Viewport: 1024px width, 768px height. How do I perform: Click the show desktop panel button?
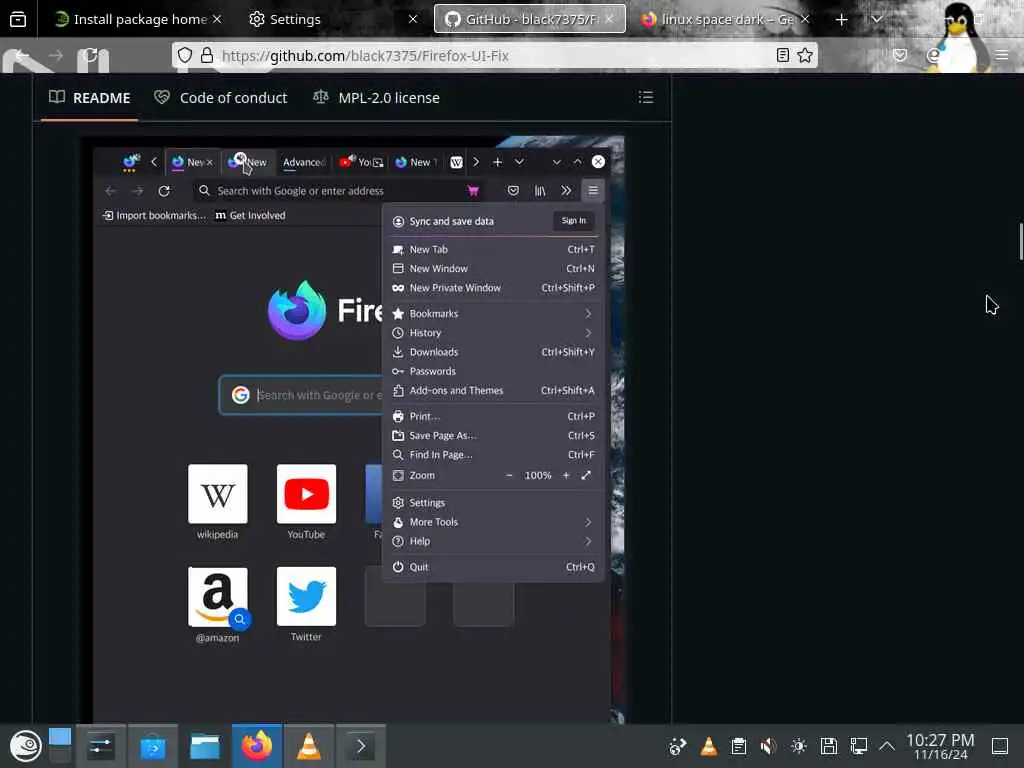pyautogui.click(x=1000, y=746)
